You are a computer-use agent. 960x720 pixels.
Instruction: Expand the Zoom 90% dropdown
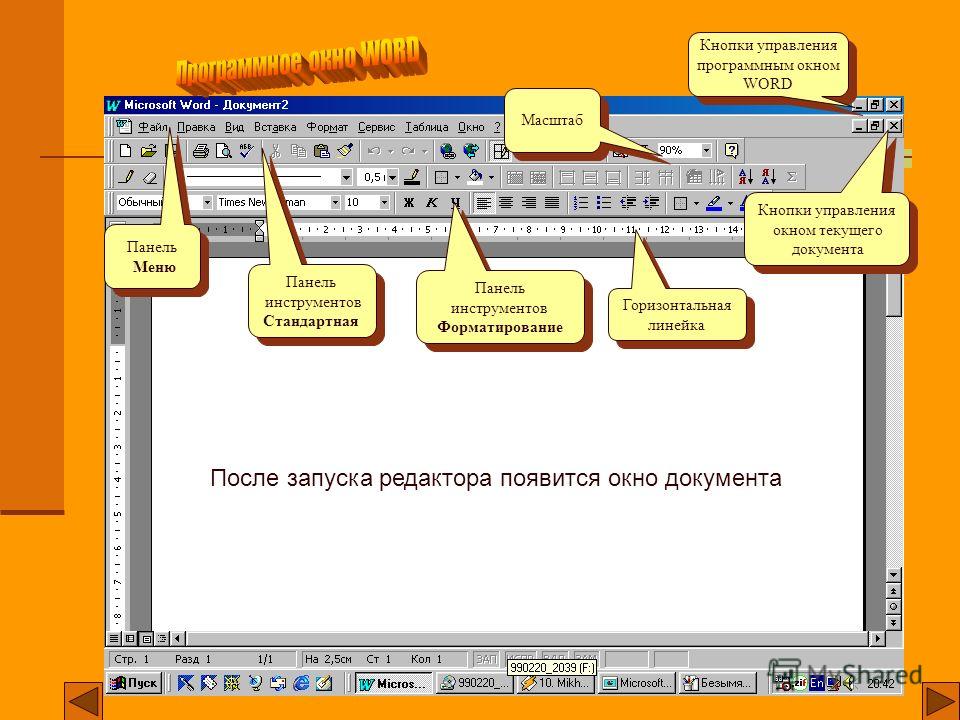coord(707,151)
